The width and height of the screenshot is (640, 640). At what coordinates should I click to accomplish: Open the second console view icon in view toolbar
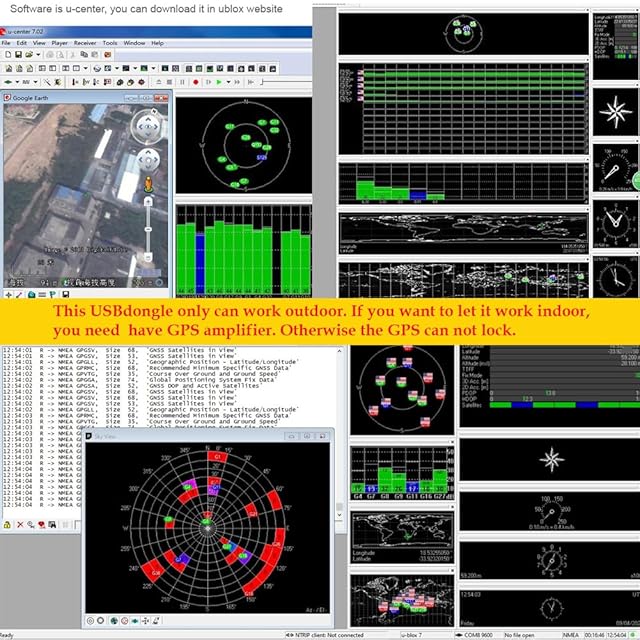(x=18, y=68)
